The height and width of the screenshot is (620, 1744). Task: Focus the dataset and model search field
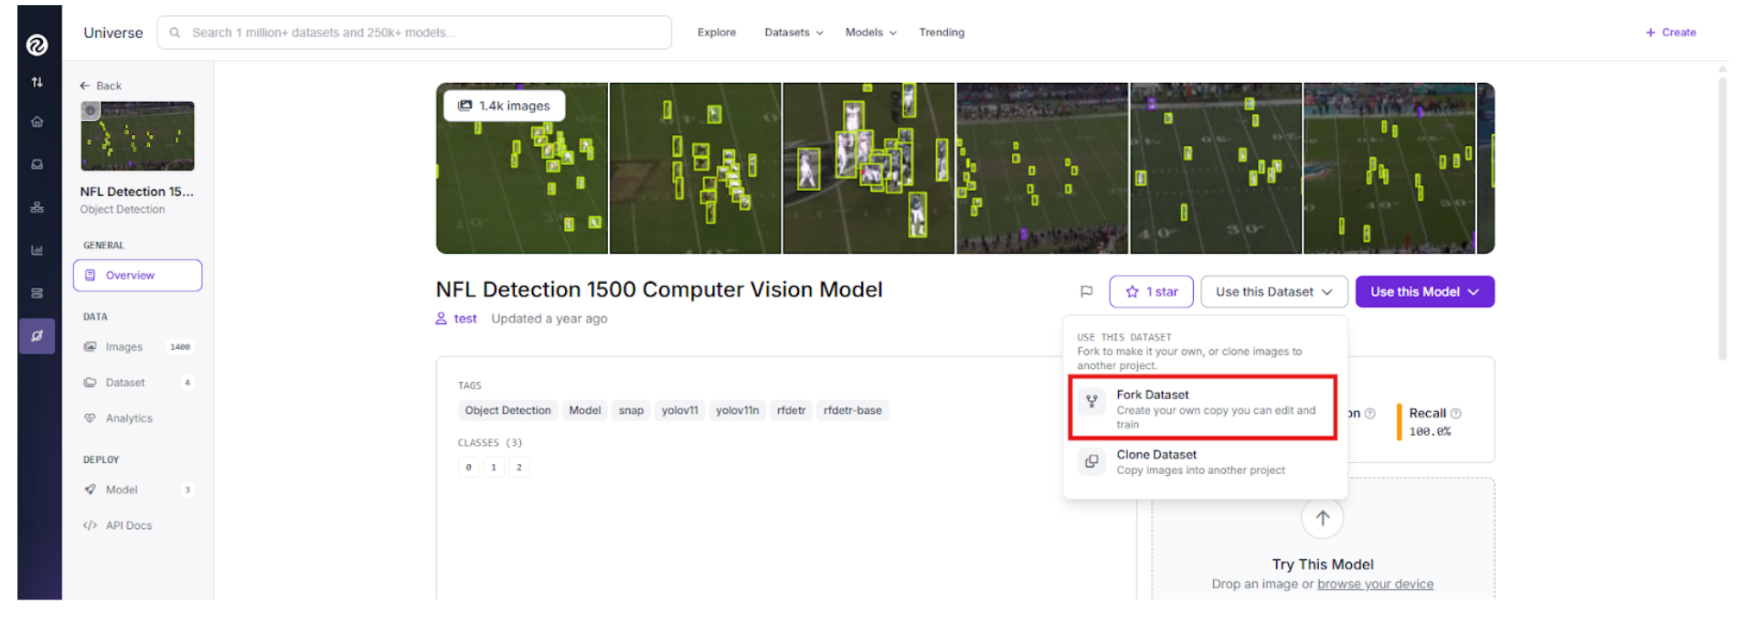point(415,33)
